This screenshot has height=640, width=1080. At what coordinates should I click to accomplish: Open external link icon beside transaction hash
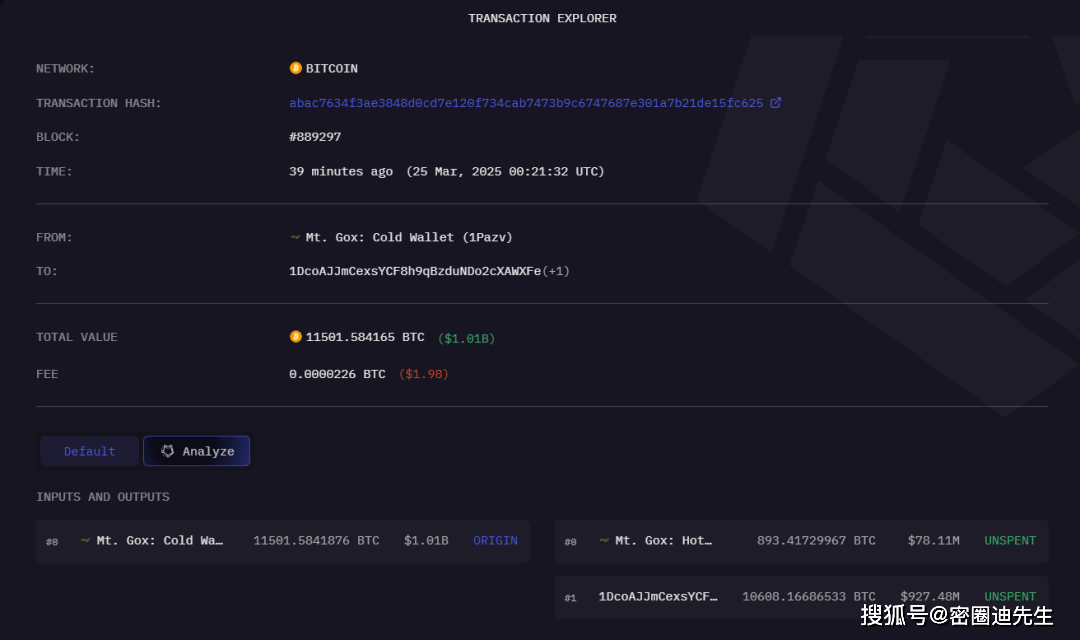point(776,103)
